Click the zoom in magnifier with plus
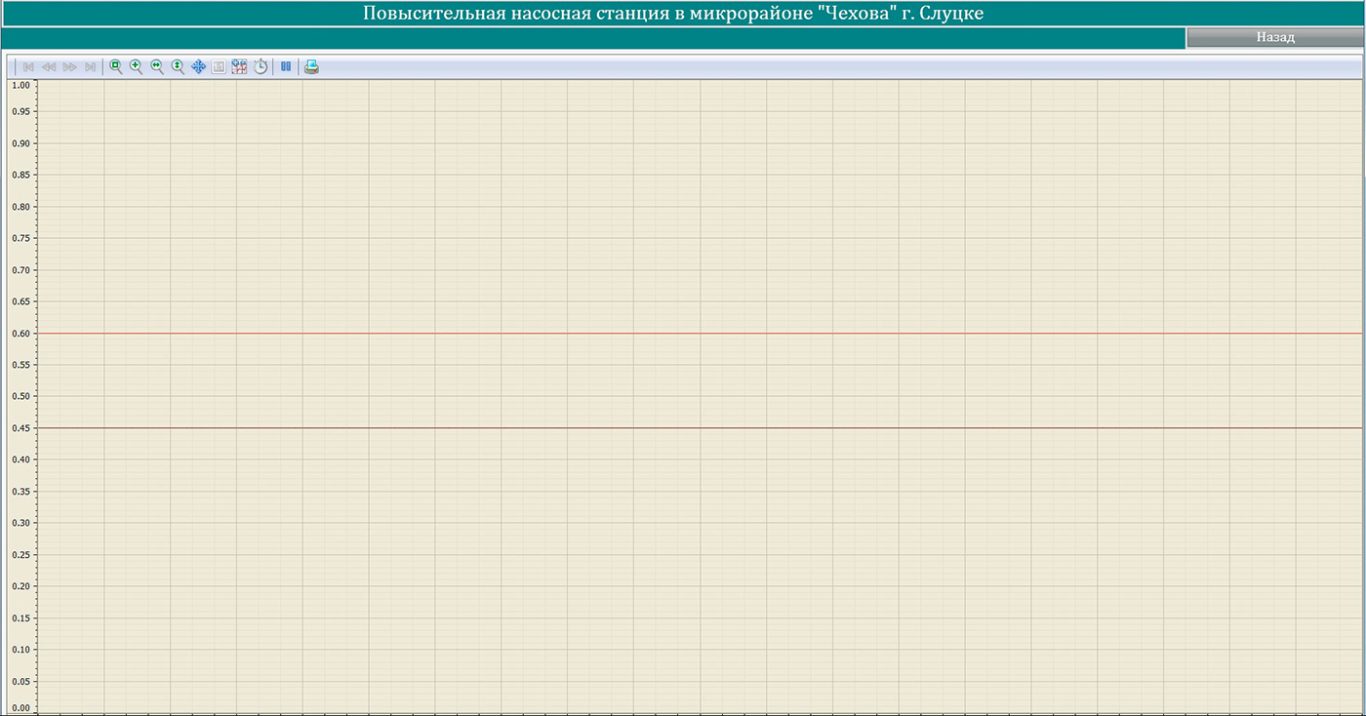This screenshot has width=1366, height=716. point(136,67)
